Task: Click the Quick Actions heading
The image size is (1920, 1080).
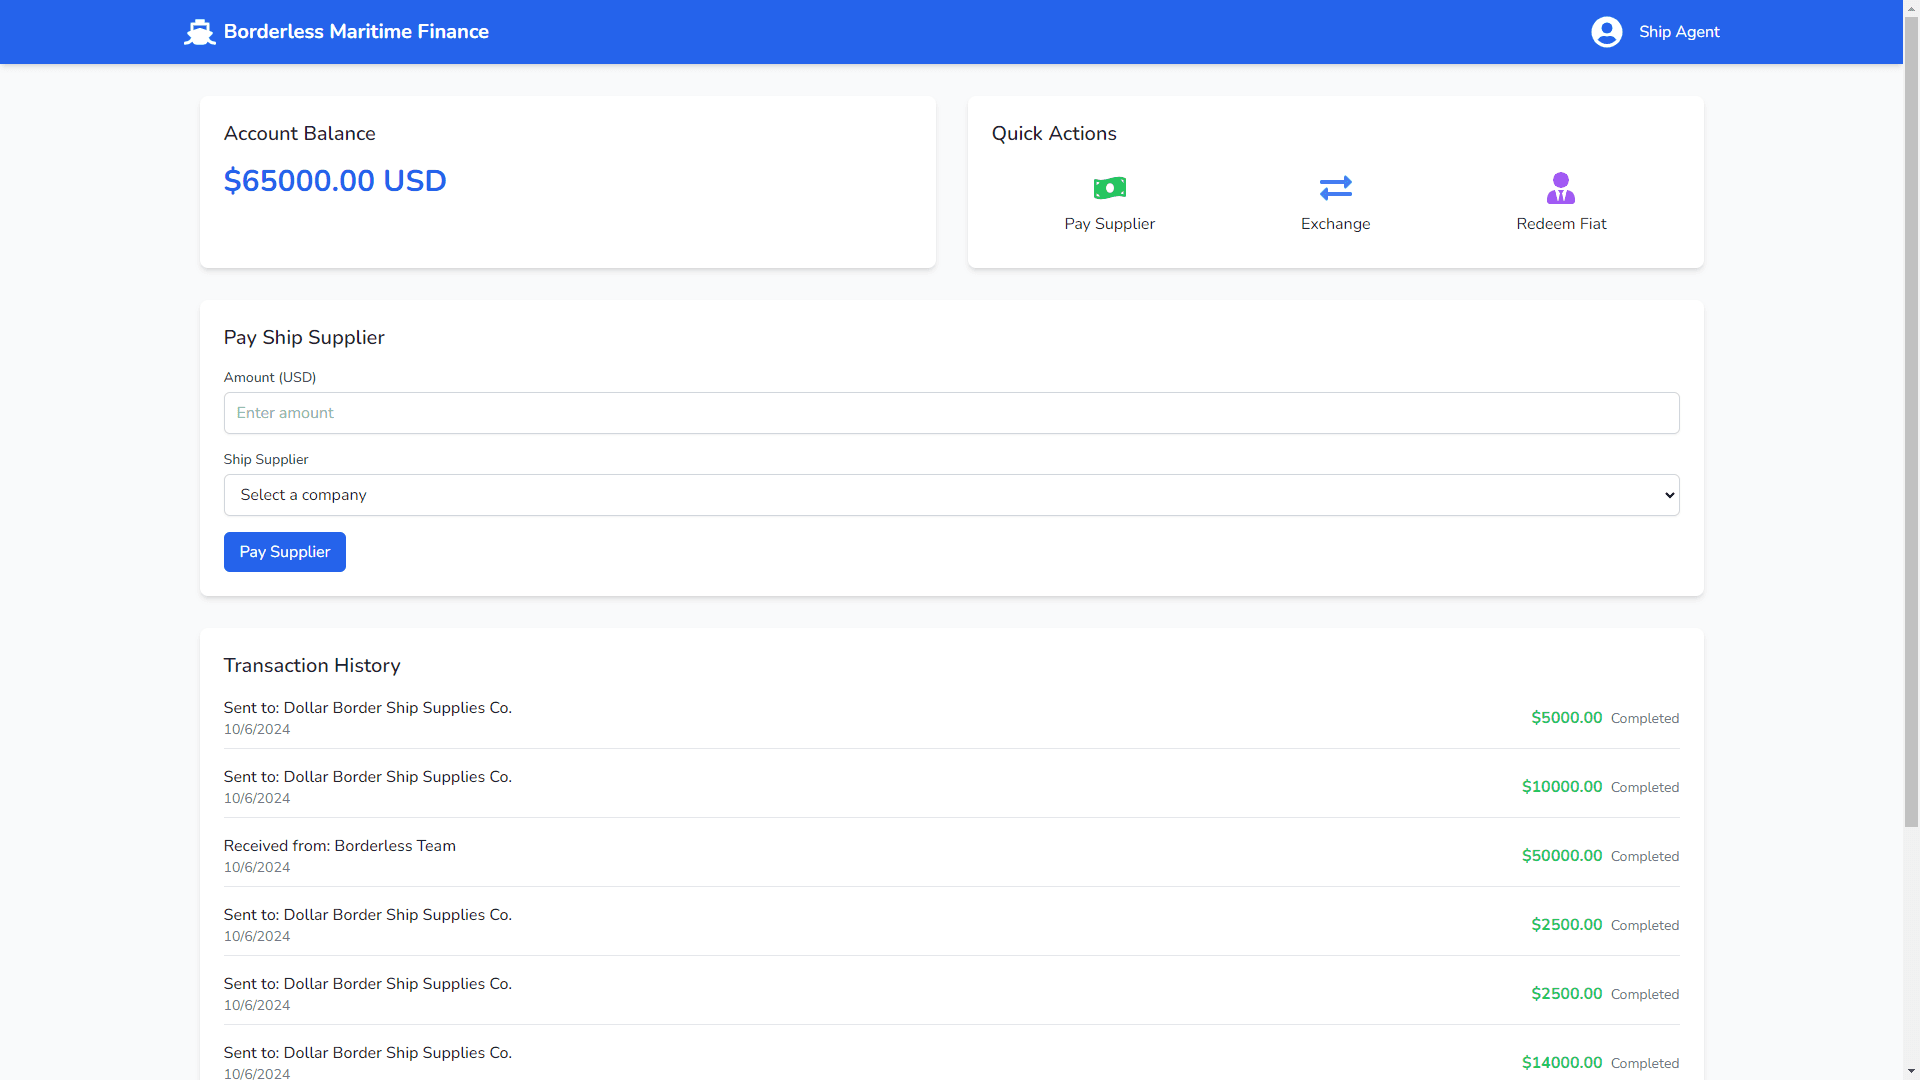Action: 1054,134
